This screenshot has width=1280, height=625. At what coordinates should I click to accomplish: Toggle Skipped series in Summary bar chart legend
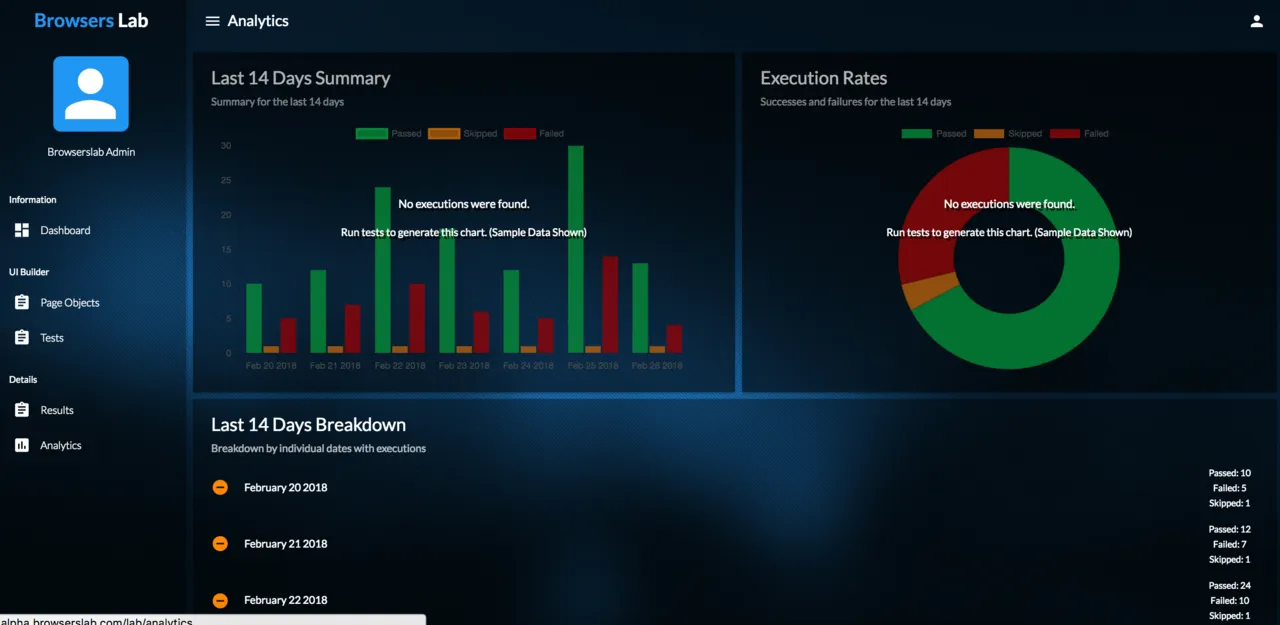point(463,134)
